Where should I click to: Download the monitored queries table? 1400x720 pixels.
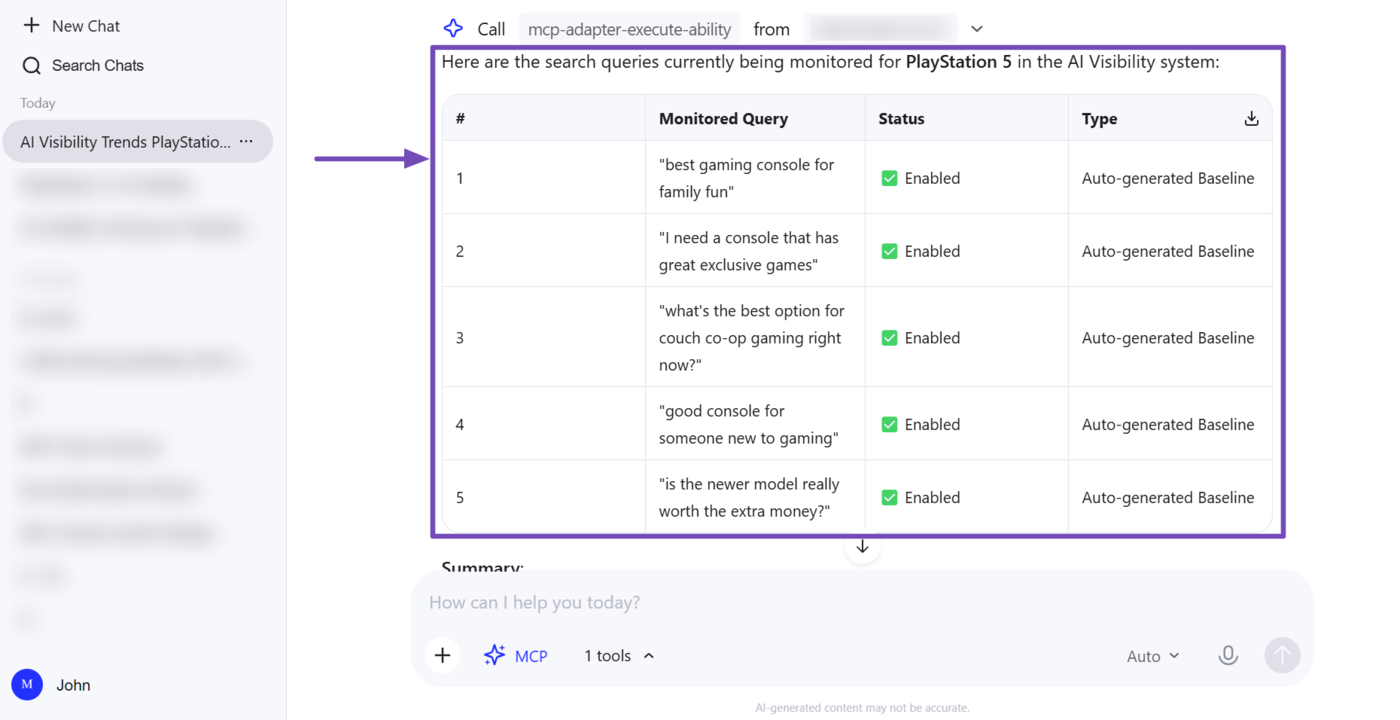(x=1251, y=119)
